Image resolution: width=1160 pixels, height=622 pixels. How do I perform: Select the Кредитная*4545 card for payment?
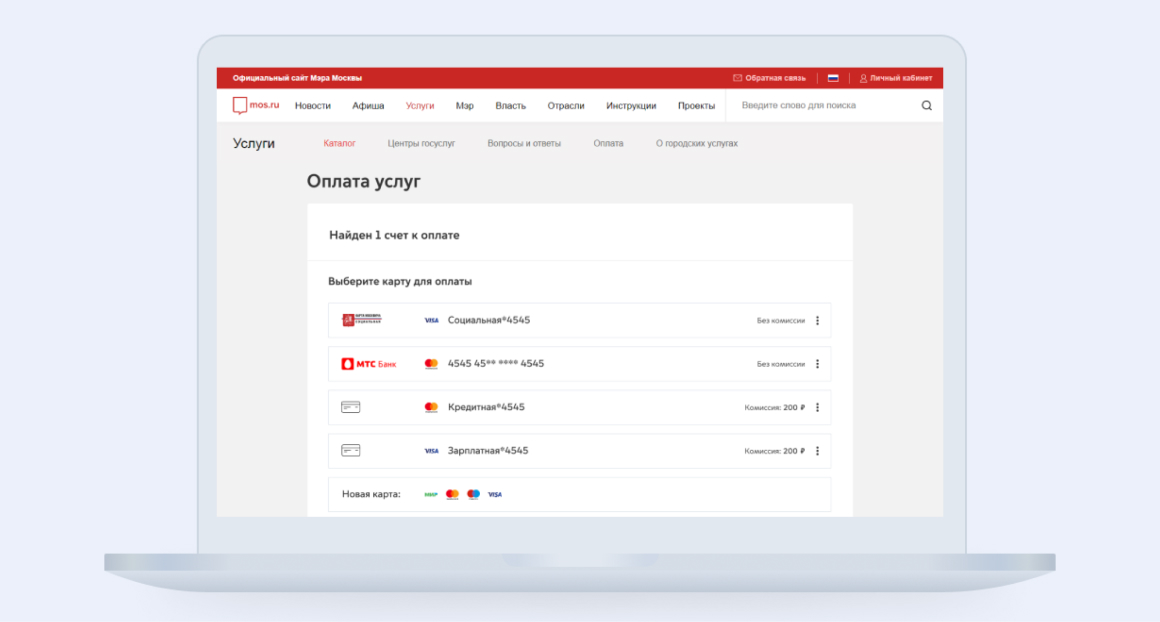tap(486, 408)
